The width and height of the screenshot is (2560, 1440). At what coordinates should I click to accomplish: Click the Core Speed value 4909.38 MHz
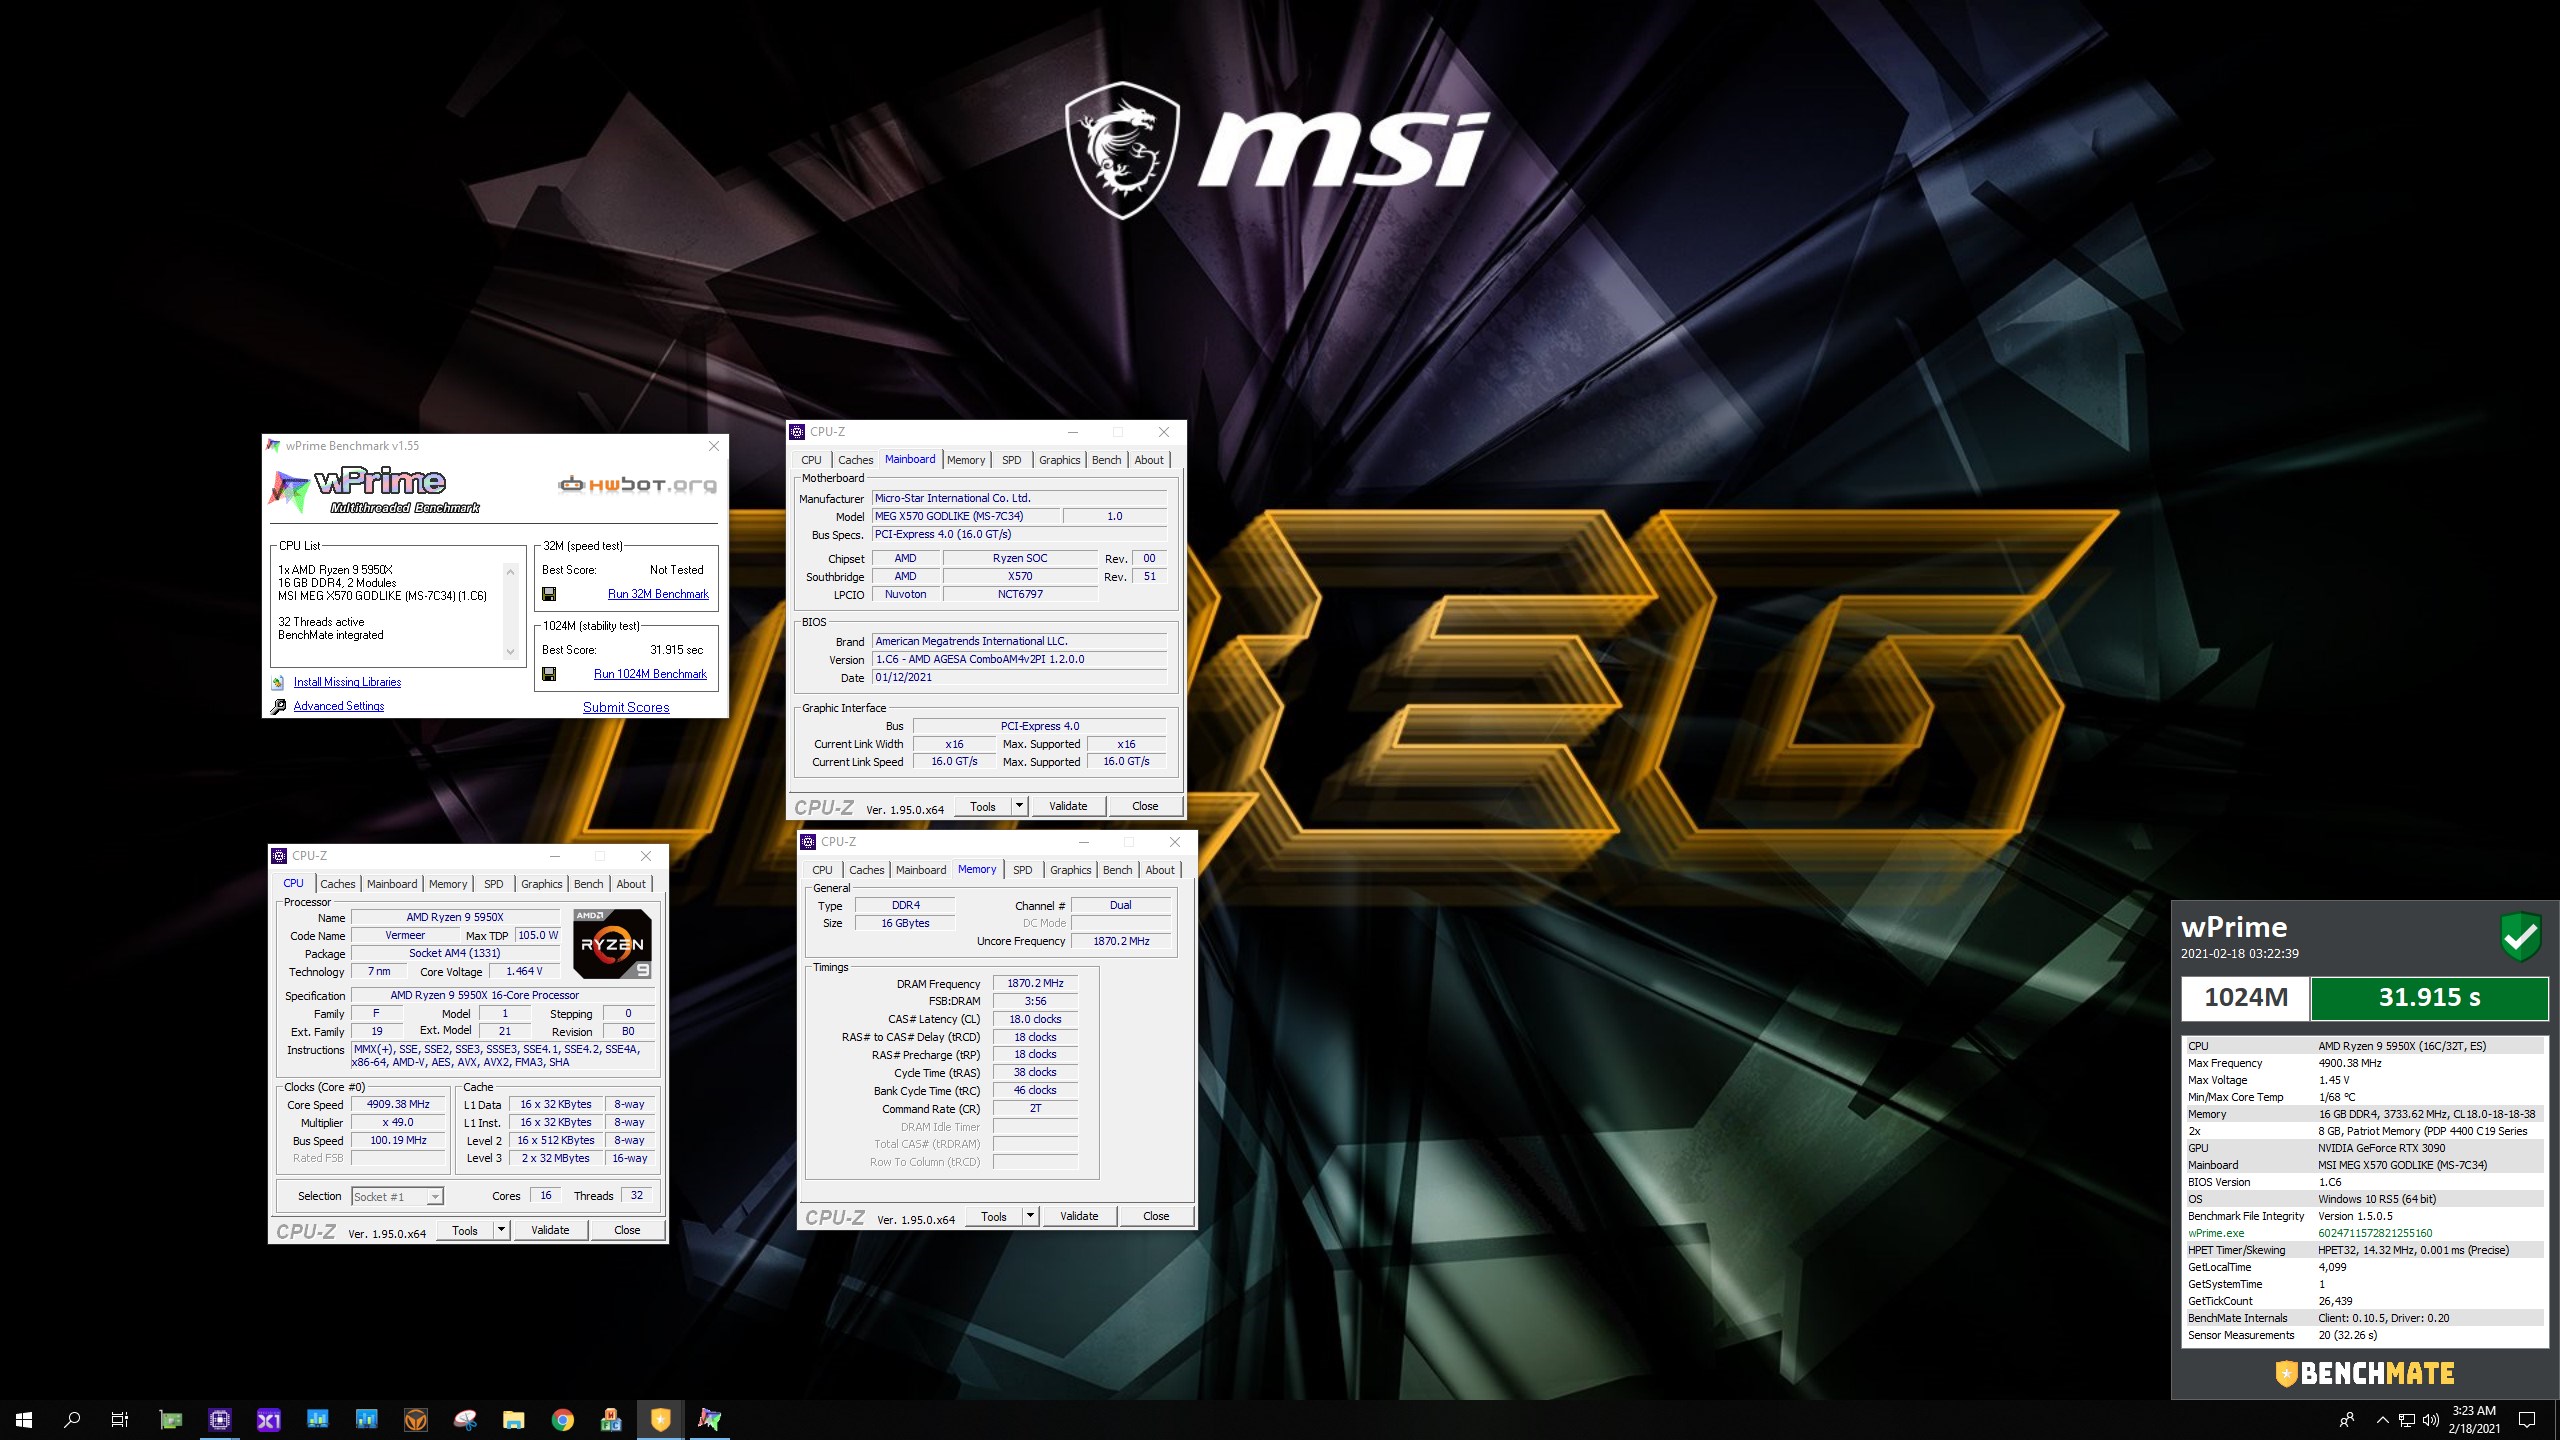[x=398, y=1104]
